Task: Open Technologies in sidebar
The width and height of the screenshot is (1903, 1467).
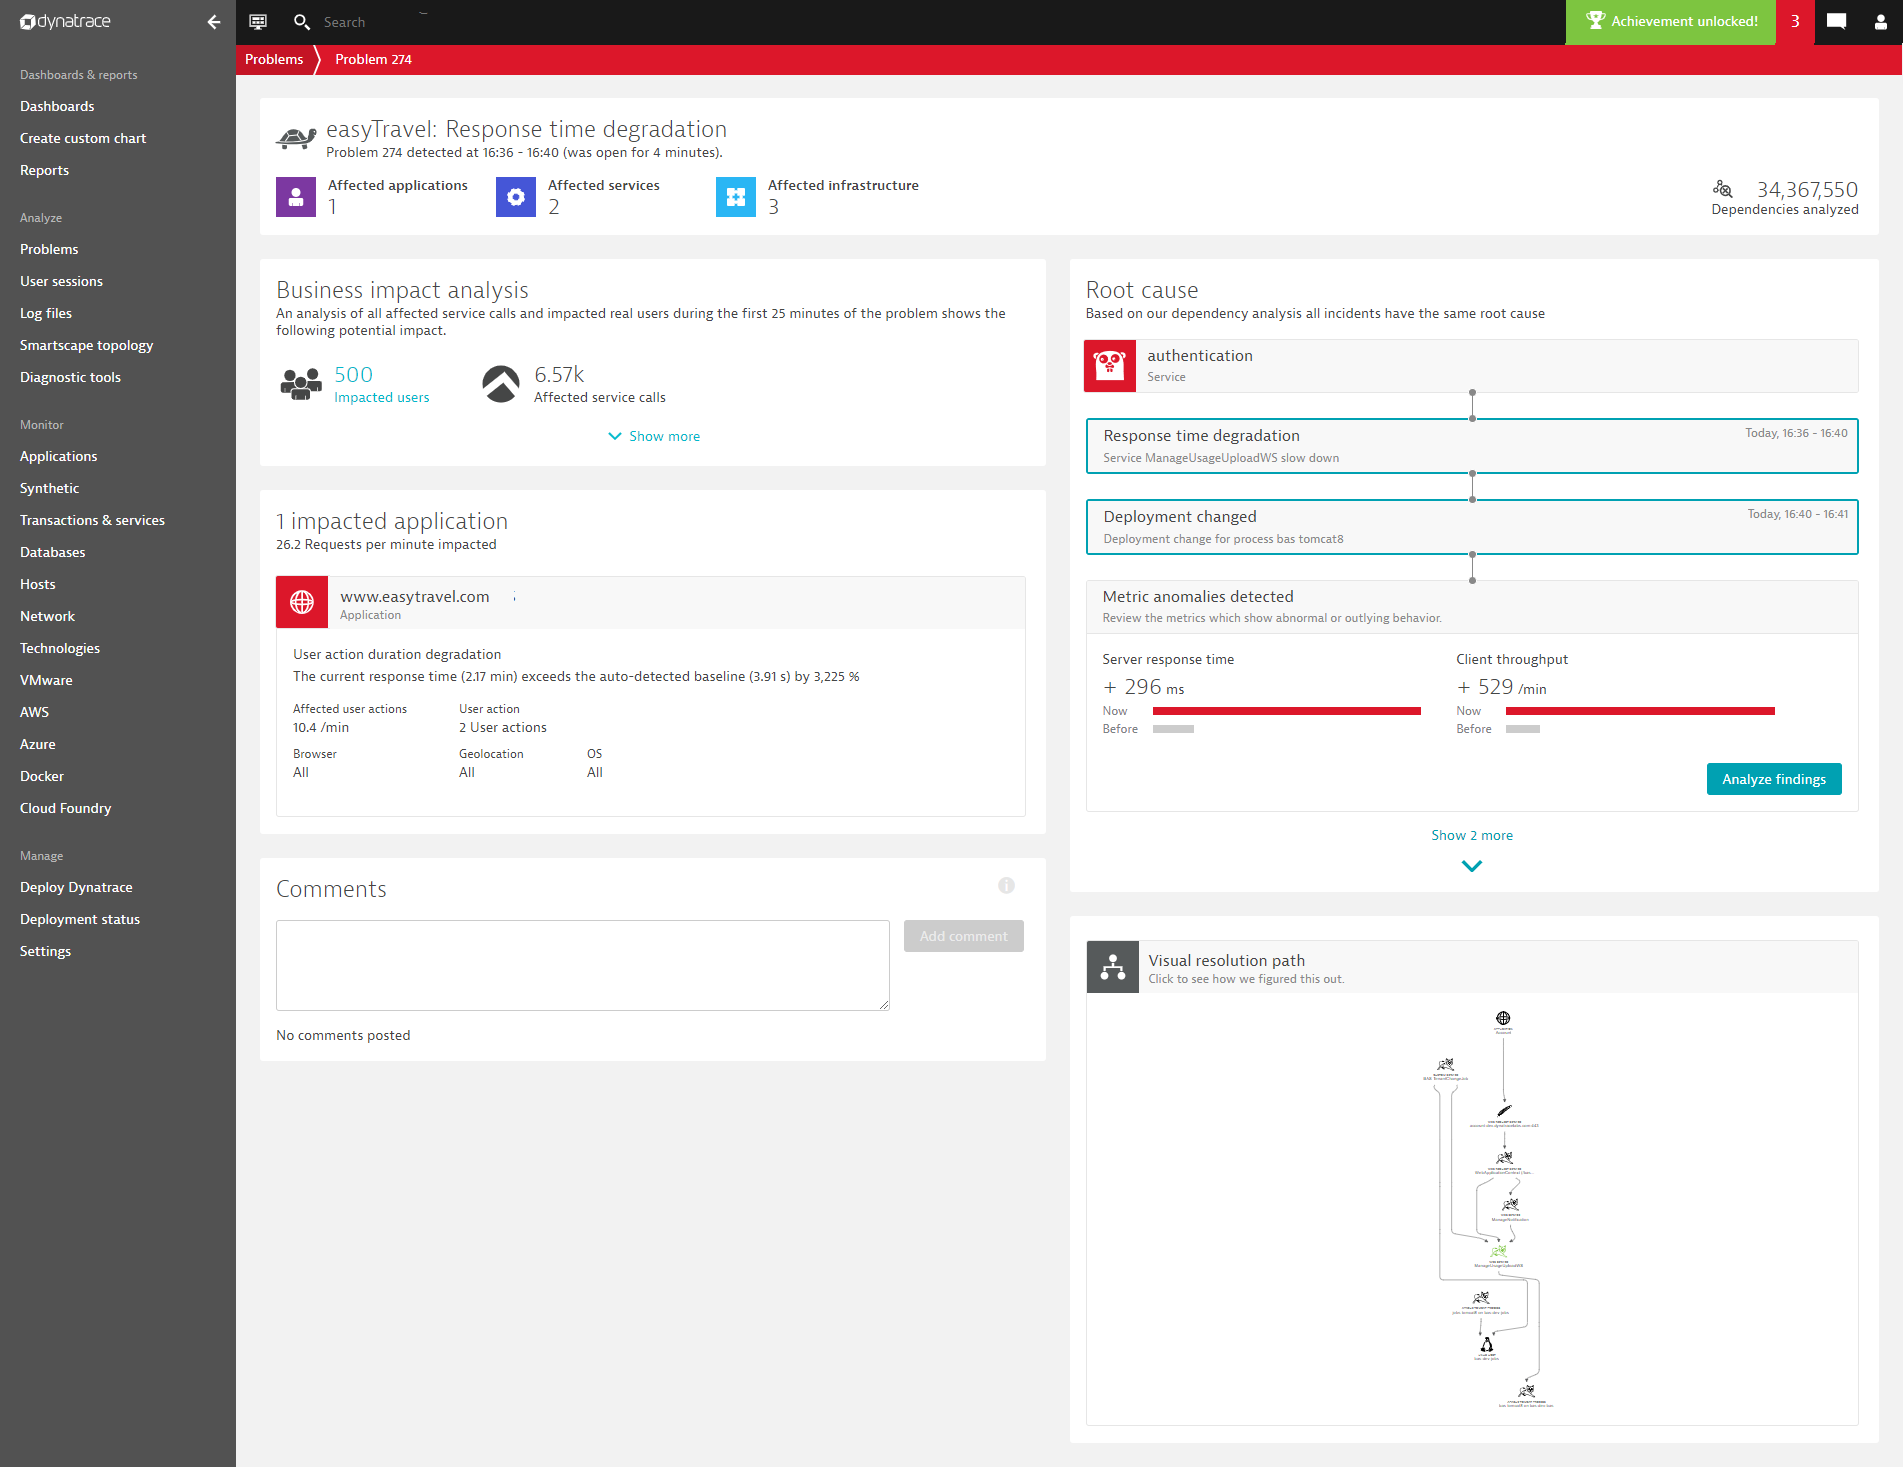Action: pos(60,648)
